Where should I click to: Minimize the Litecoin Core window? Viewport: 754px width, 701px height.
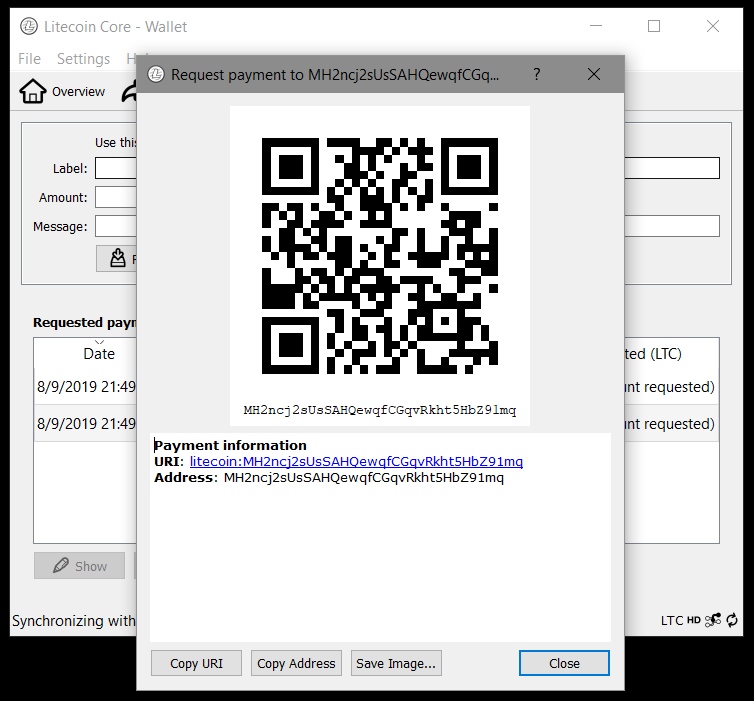click(x=596, y=26)
